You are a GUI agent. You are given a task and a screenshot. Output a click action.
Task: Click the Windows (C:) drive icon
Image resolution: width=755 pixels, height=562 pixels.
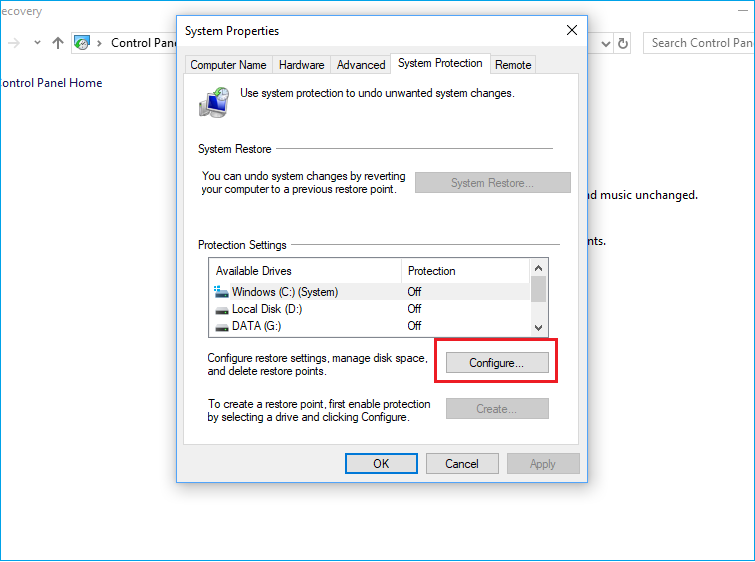(221, 292)
